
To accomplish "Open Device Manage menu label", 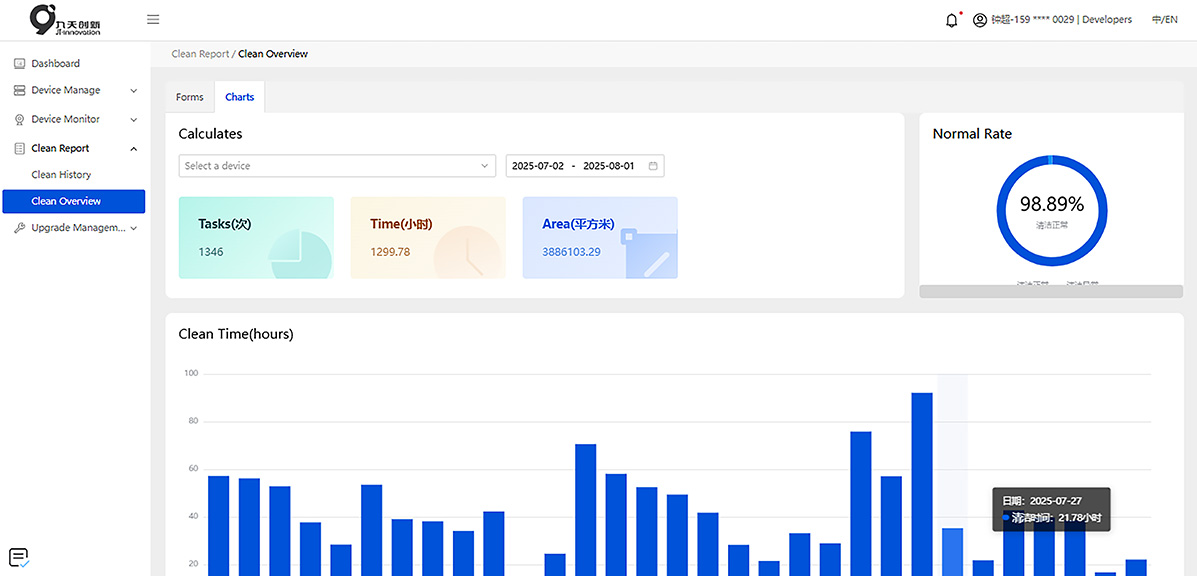I will (66, 90).
